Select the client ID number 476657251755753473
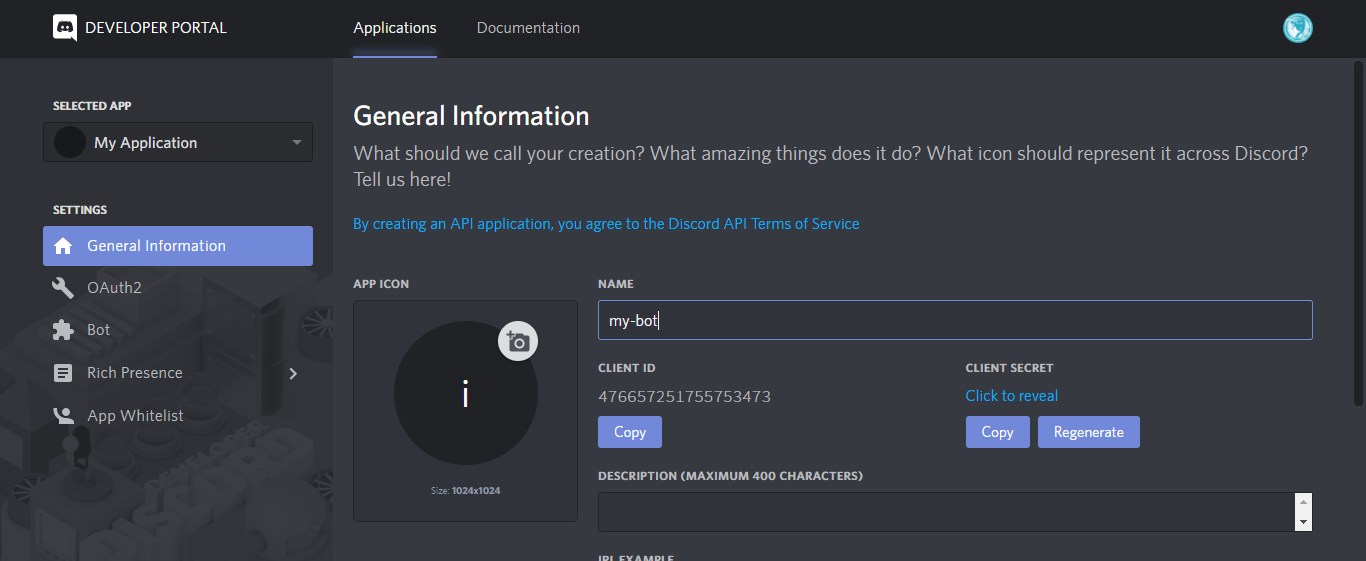This screenshot has height=561, width=1366. click(x=684, y=397)
